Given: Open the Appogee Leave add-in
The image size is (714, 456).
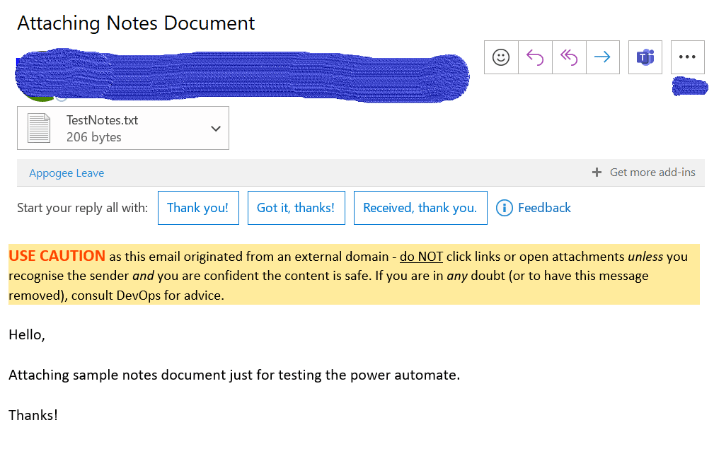Looking at the screenshot, I should 66,173.
